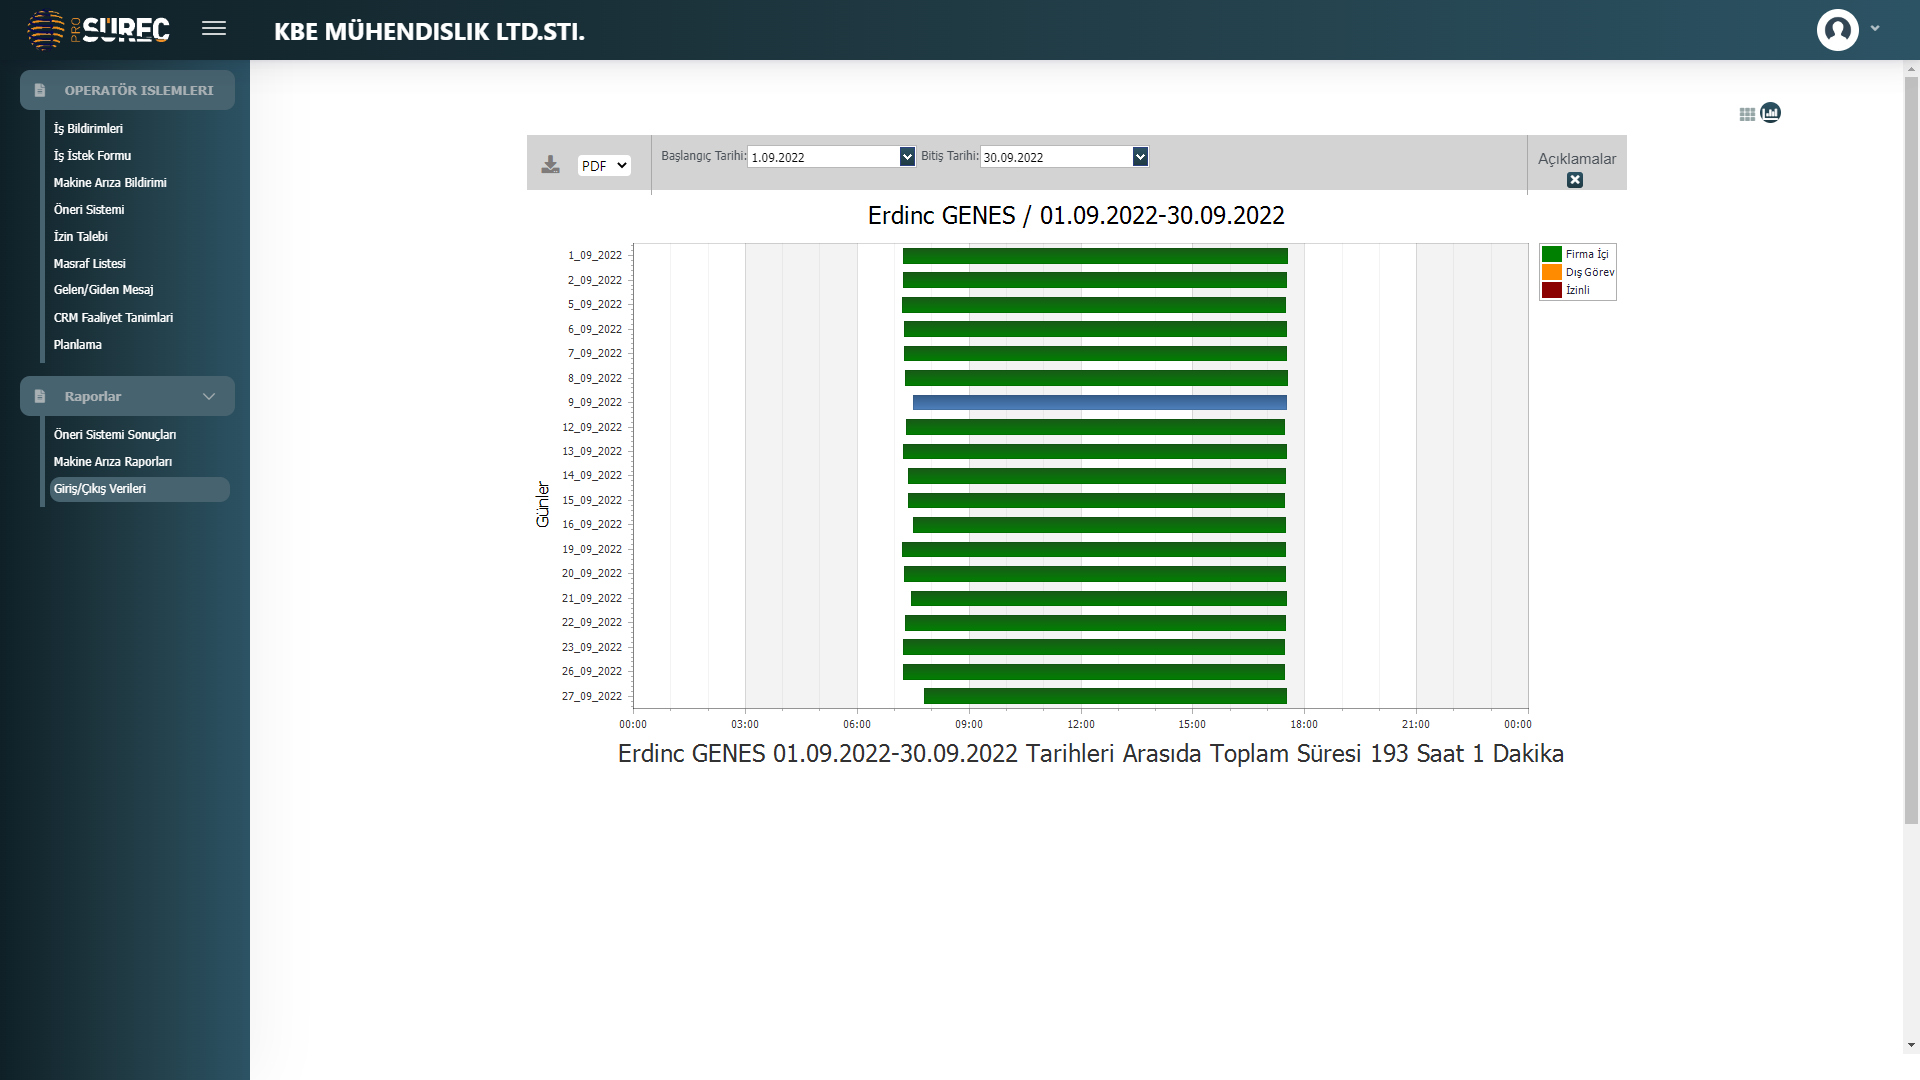Image resolution: width=1920 pixels, height=1080 pixels.
Task: Click chart title 'Erdinc GENES / 01.09.2022-30.09.2022'
Action: point(1076,215)
